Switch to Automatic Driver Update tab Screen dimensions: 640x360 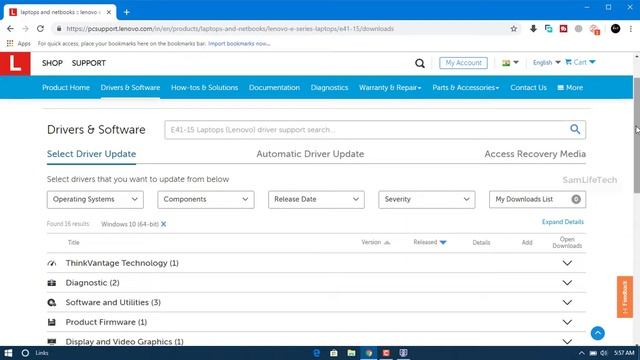coord(310,154)
